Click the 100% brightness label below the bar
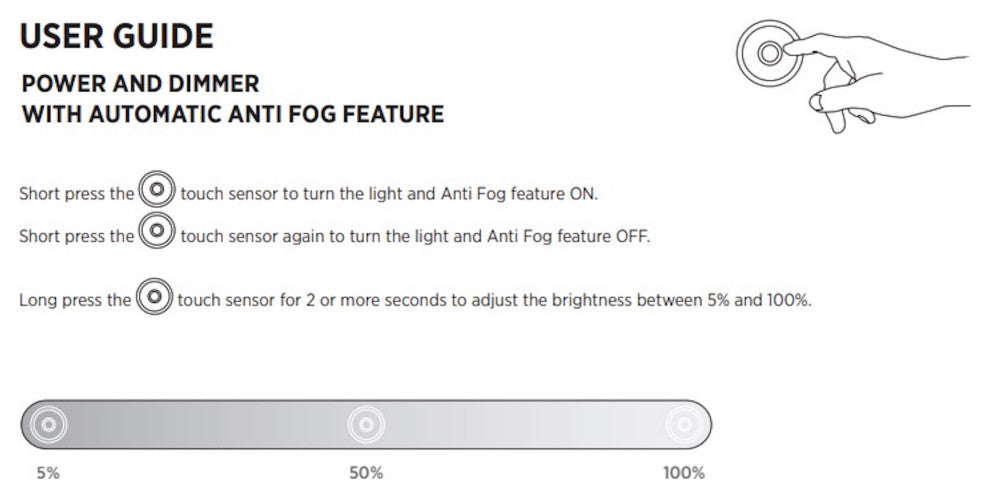The height and width of the screenshot is (498, 990). coord(684,473)
